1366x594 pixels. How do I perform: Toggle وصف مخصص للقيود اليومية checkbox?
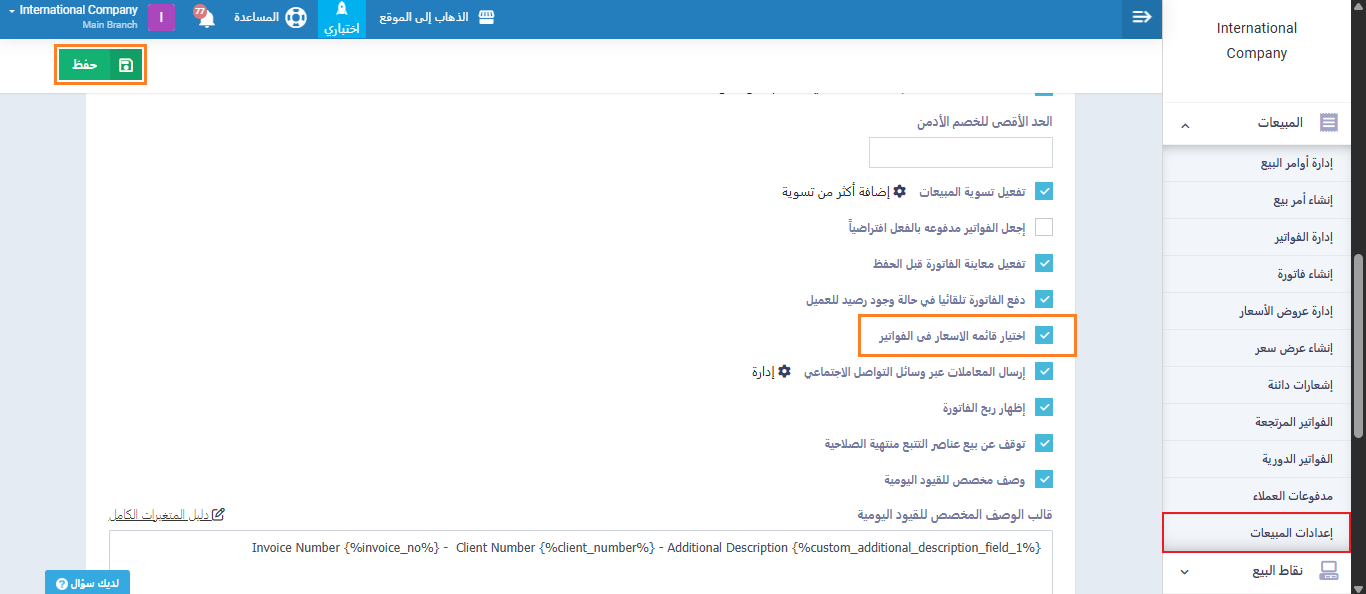pos(1044,479)
